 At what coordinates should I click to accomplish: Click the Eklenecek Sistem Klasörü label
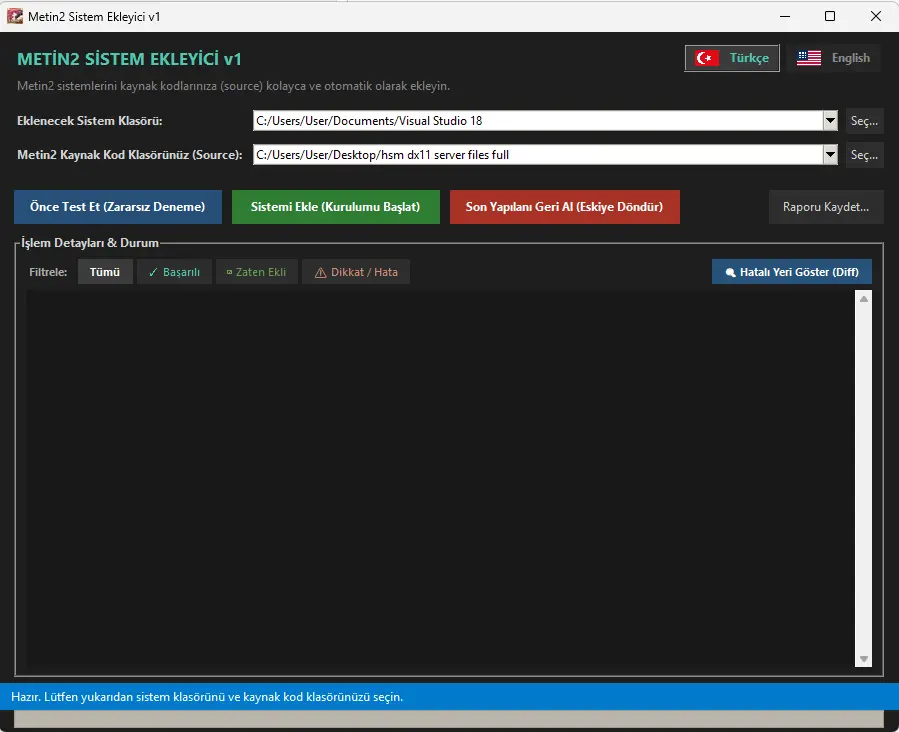90,121
